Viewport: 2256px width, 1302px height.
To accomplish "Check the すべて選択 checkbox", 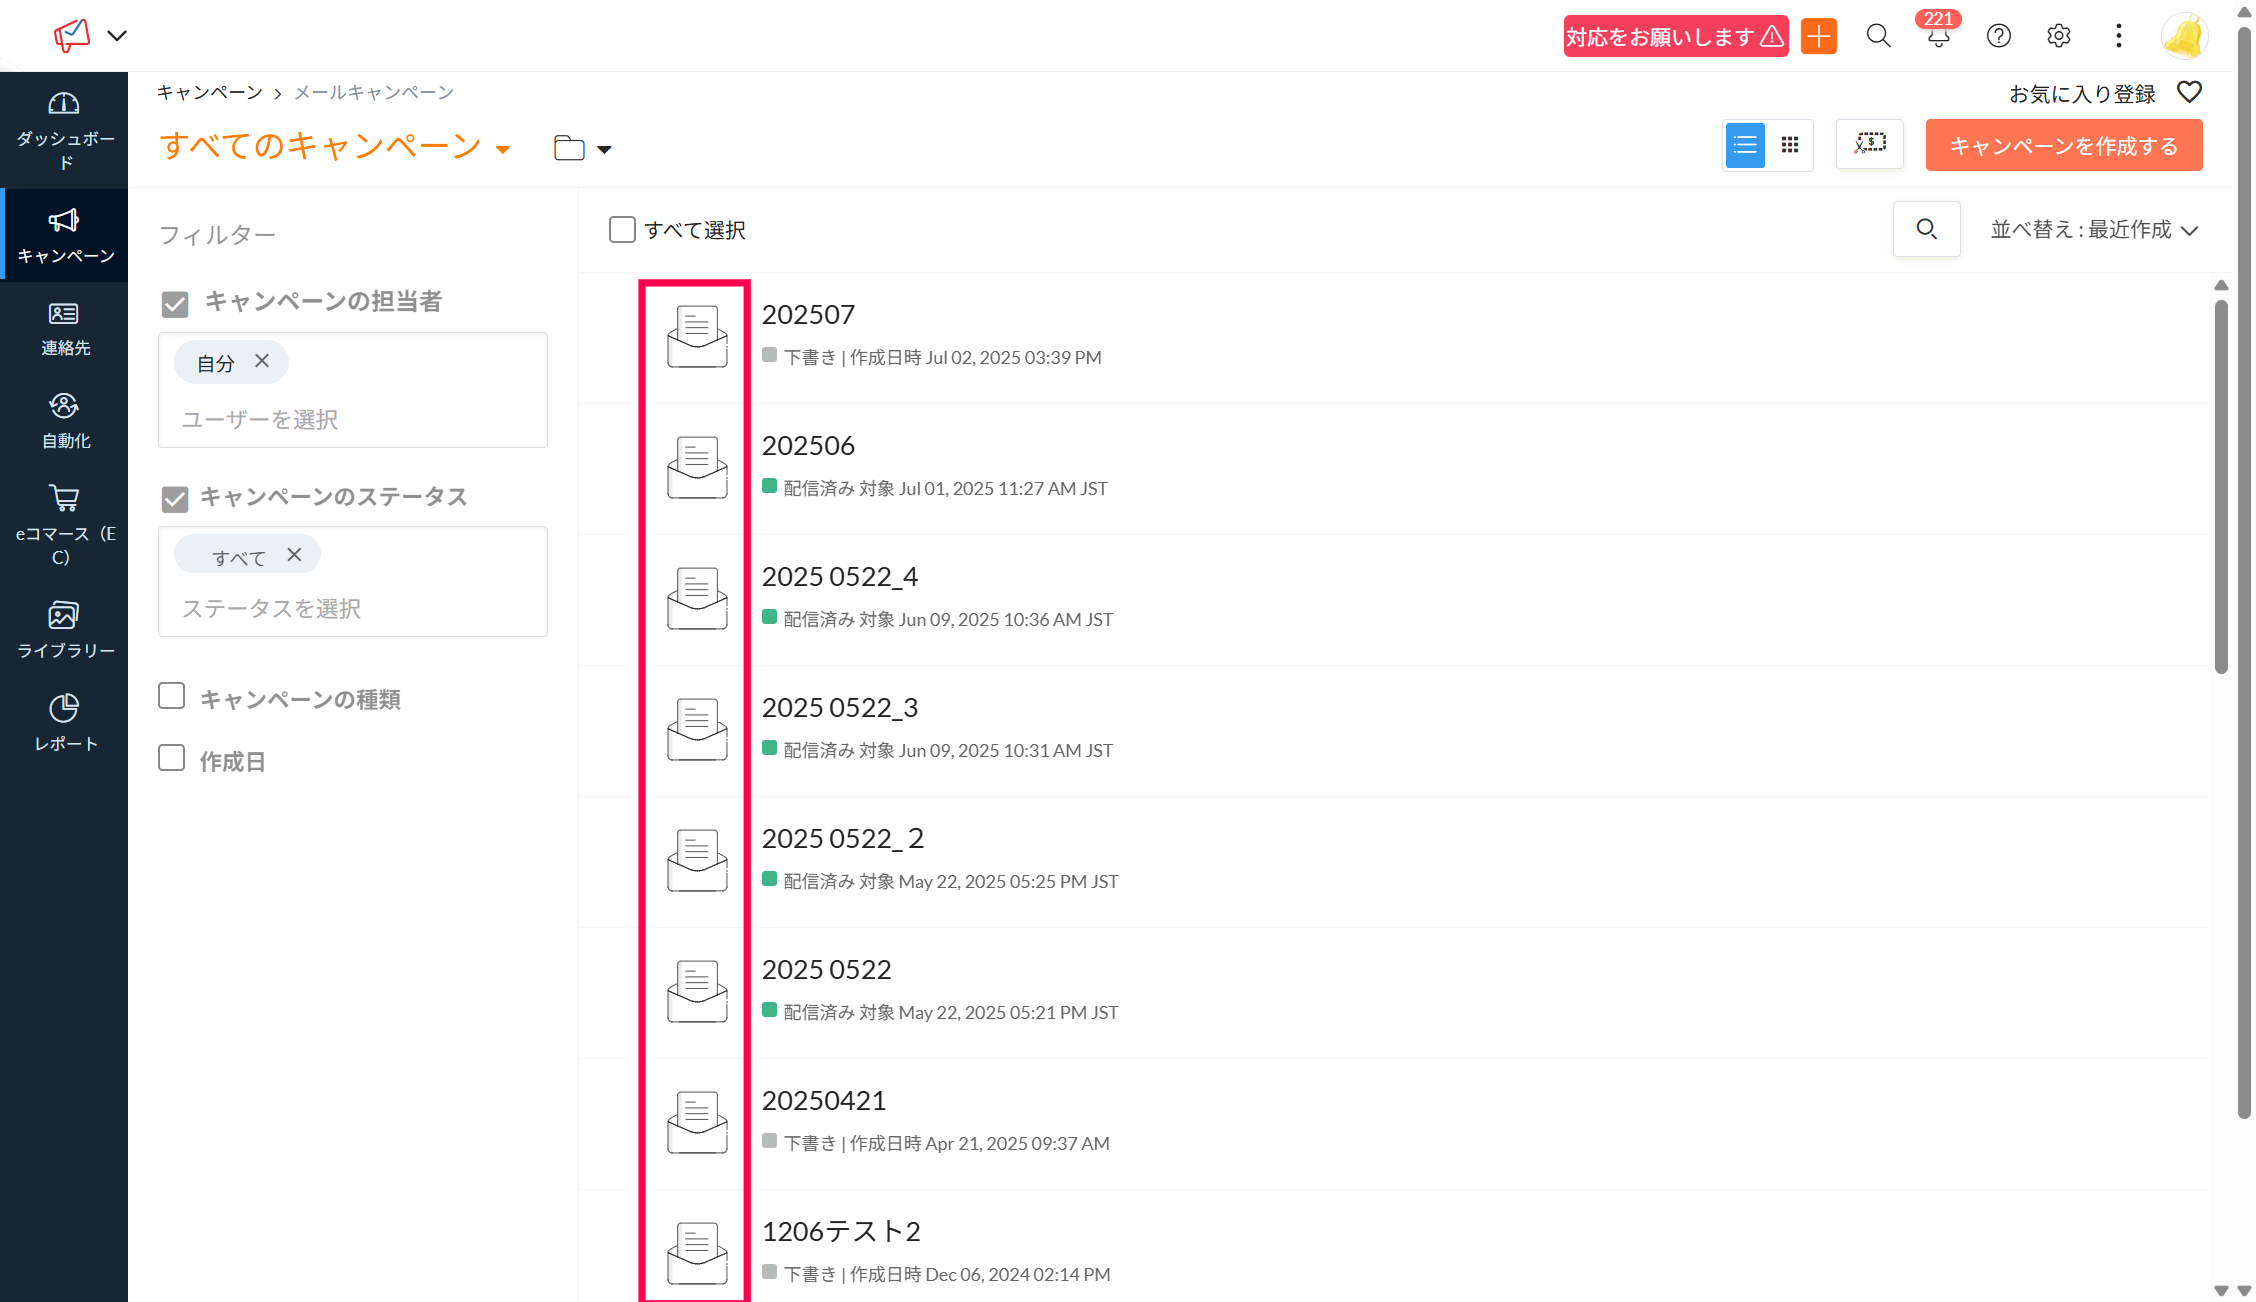I will point(622,230).
